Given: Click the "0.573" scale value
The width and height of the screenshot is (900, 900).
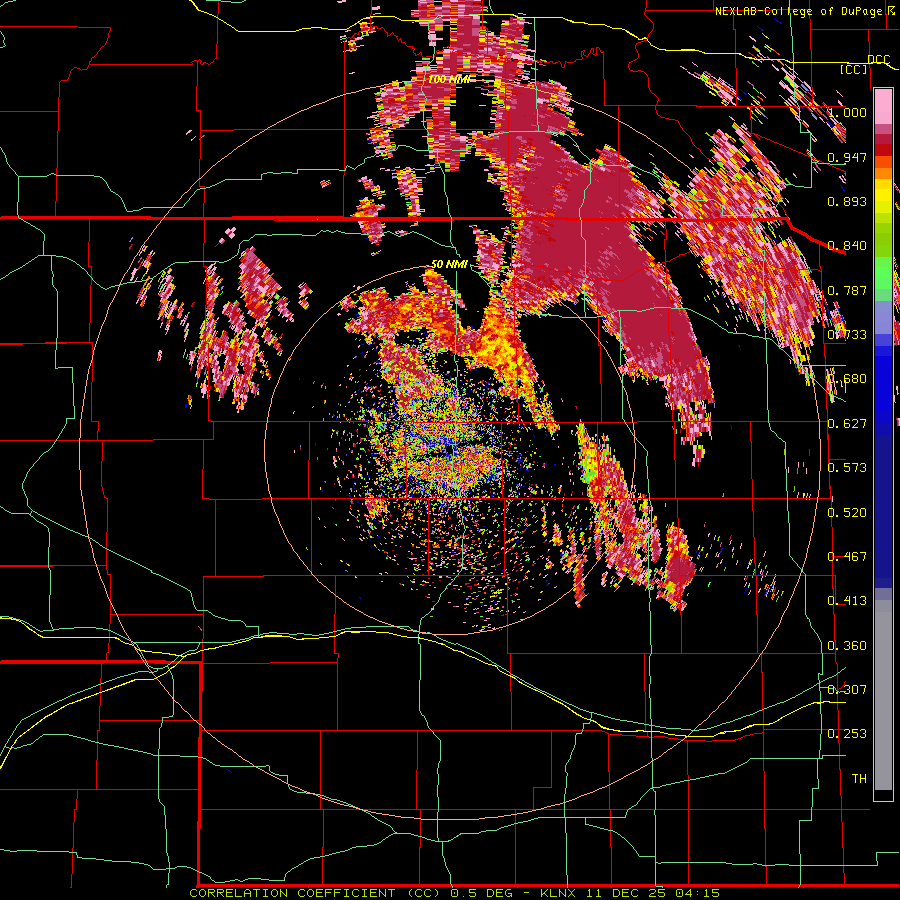Looking at the screenshot, I should [x=847, y=468].
